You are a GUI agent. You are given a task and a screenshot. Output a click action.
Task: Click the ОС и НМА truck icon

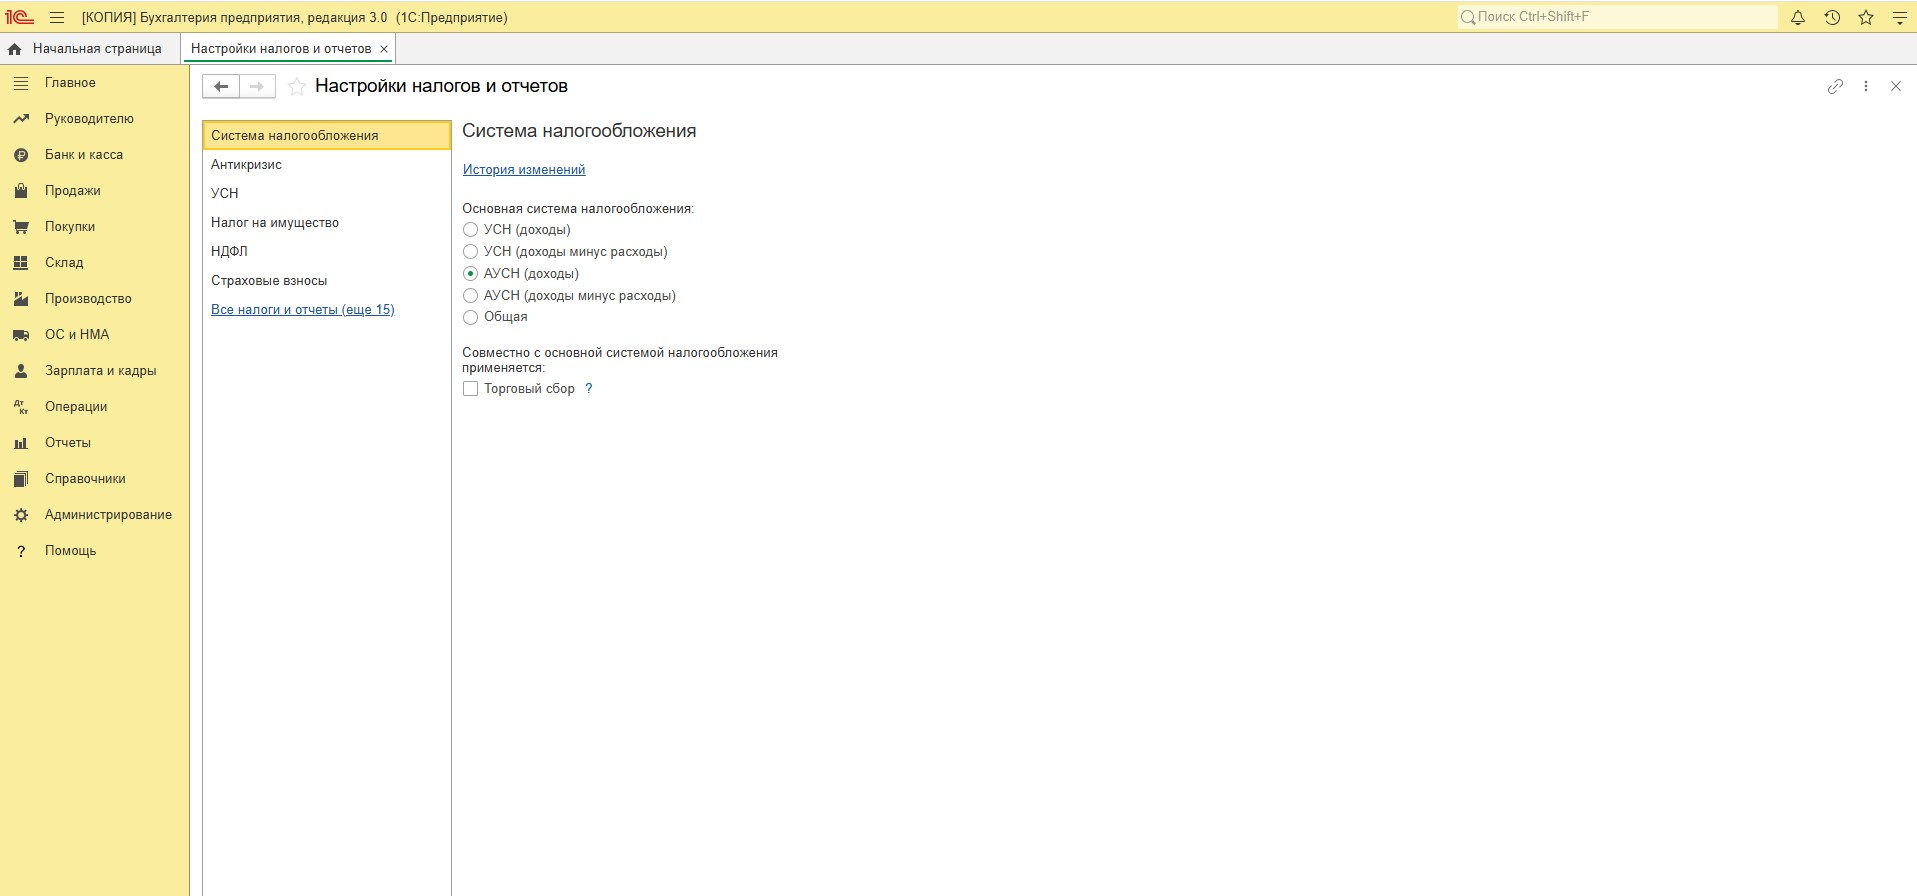click(x=21, y=335)
